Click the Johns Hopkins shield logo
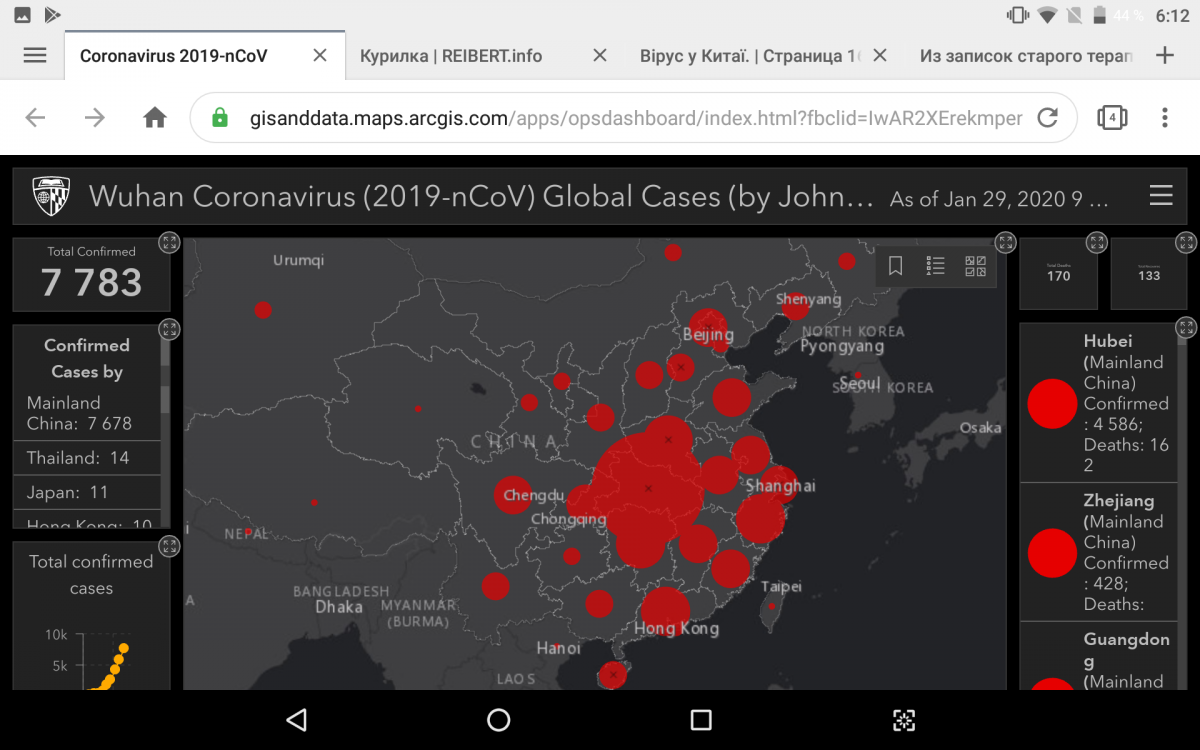 pos(51,196)
